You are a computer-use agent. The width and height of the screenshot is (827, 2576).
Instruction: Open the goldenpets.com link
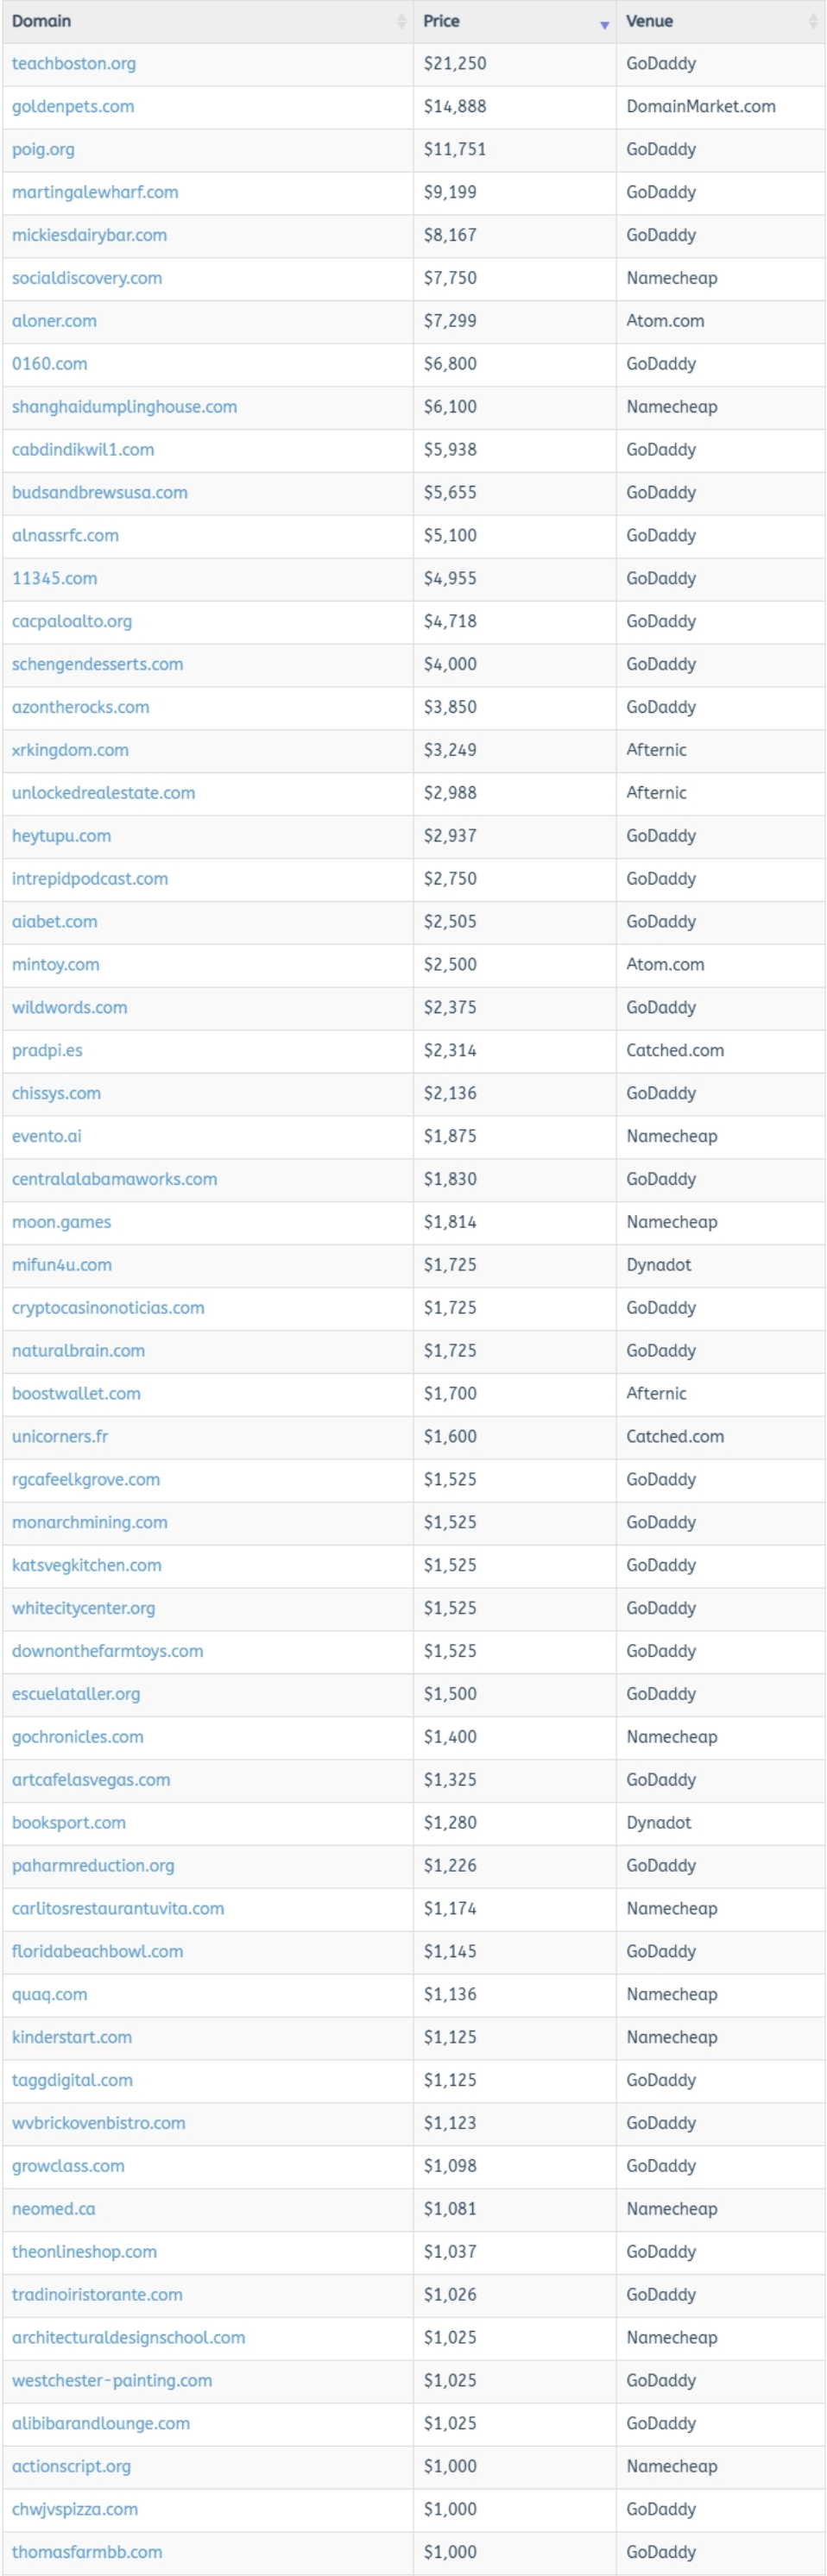pyautogui.click(x=73, y=107)
